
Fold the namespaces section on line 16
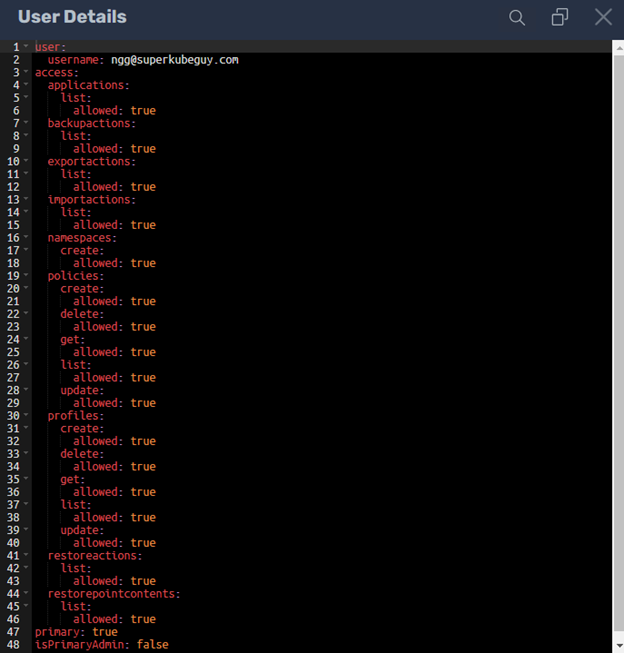tap(26, 237)
